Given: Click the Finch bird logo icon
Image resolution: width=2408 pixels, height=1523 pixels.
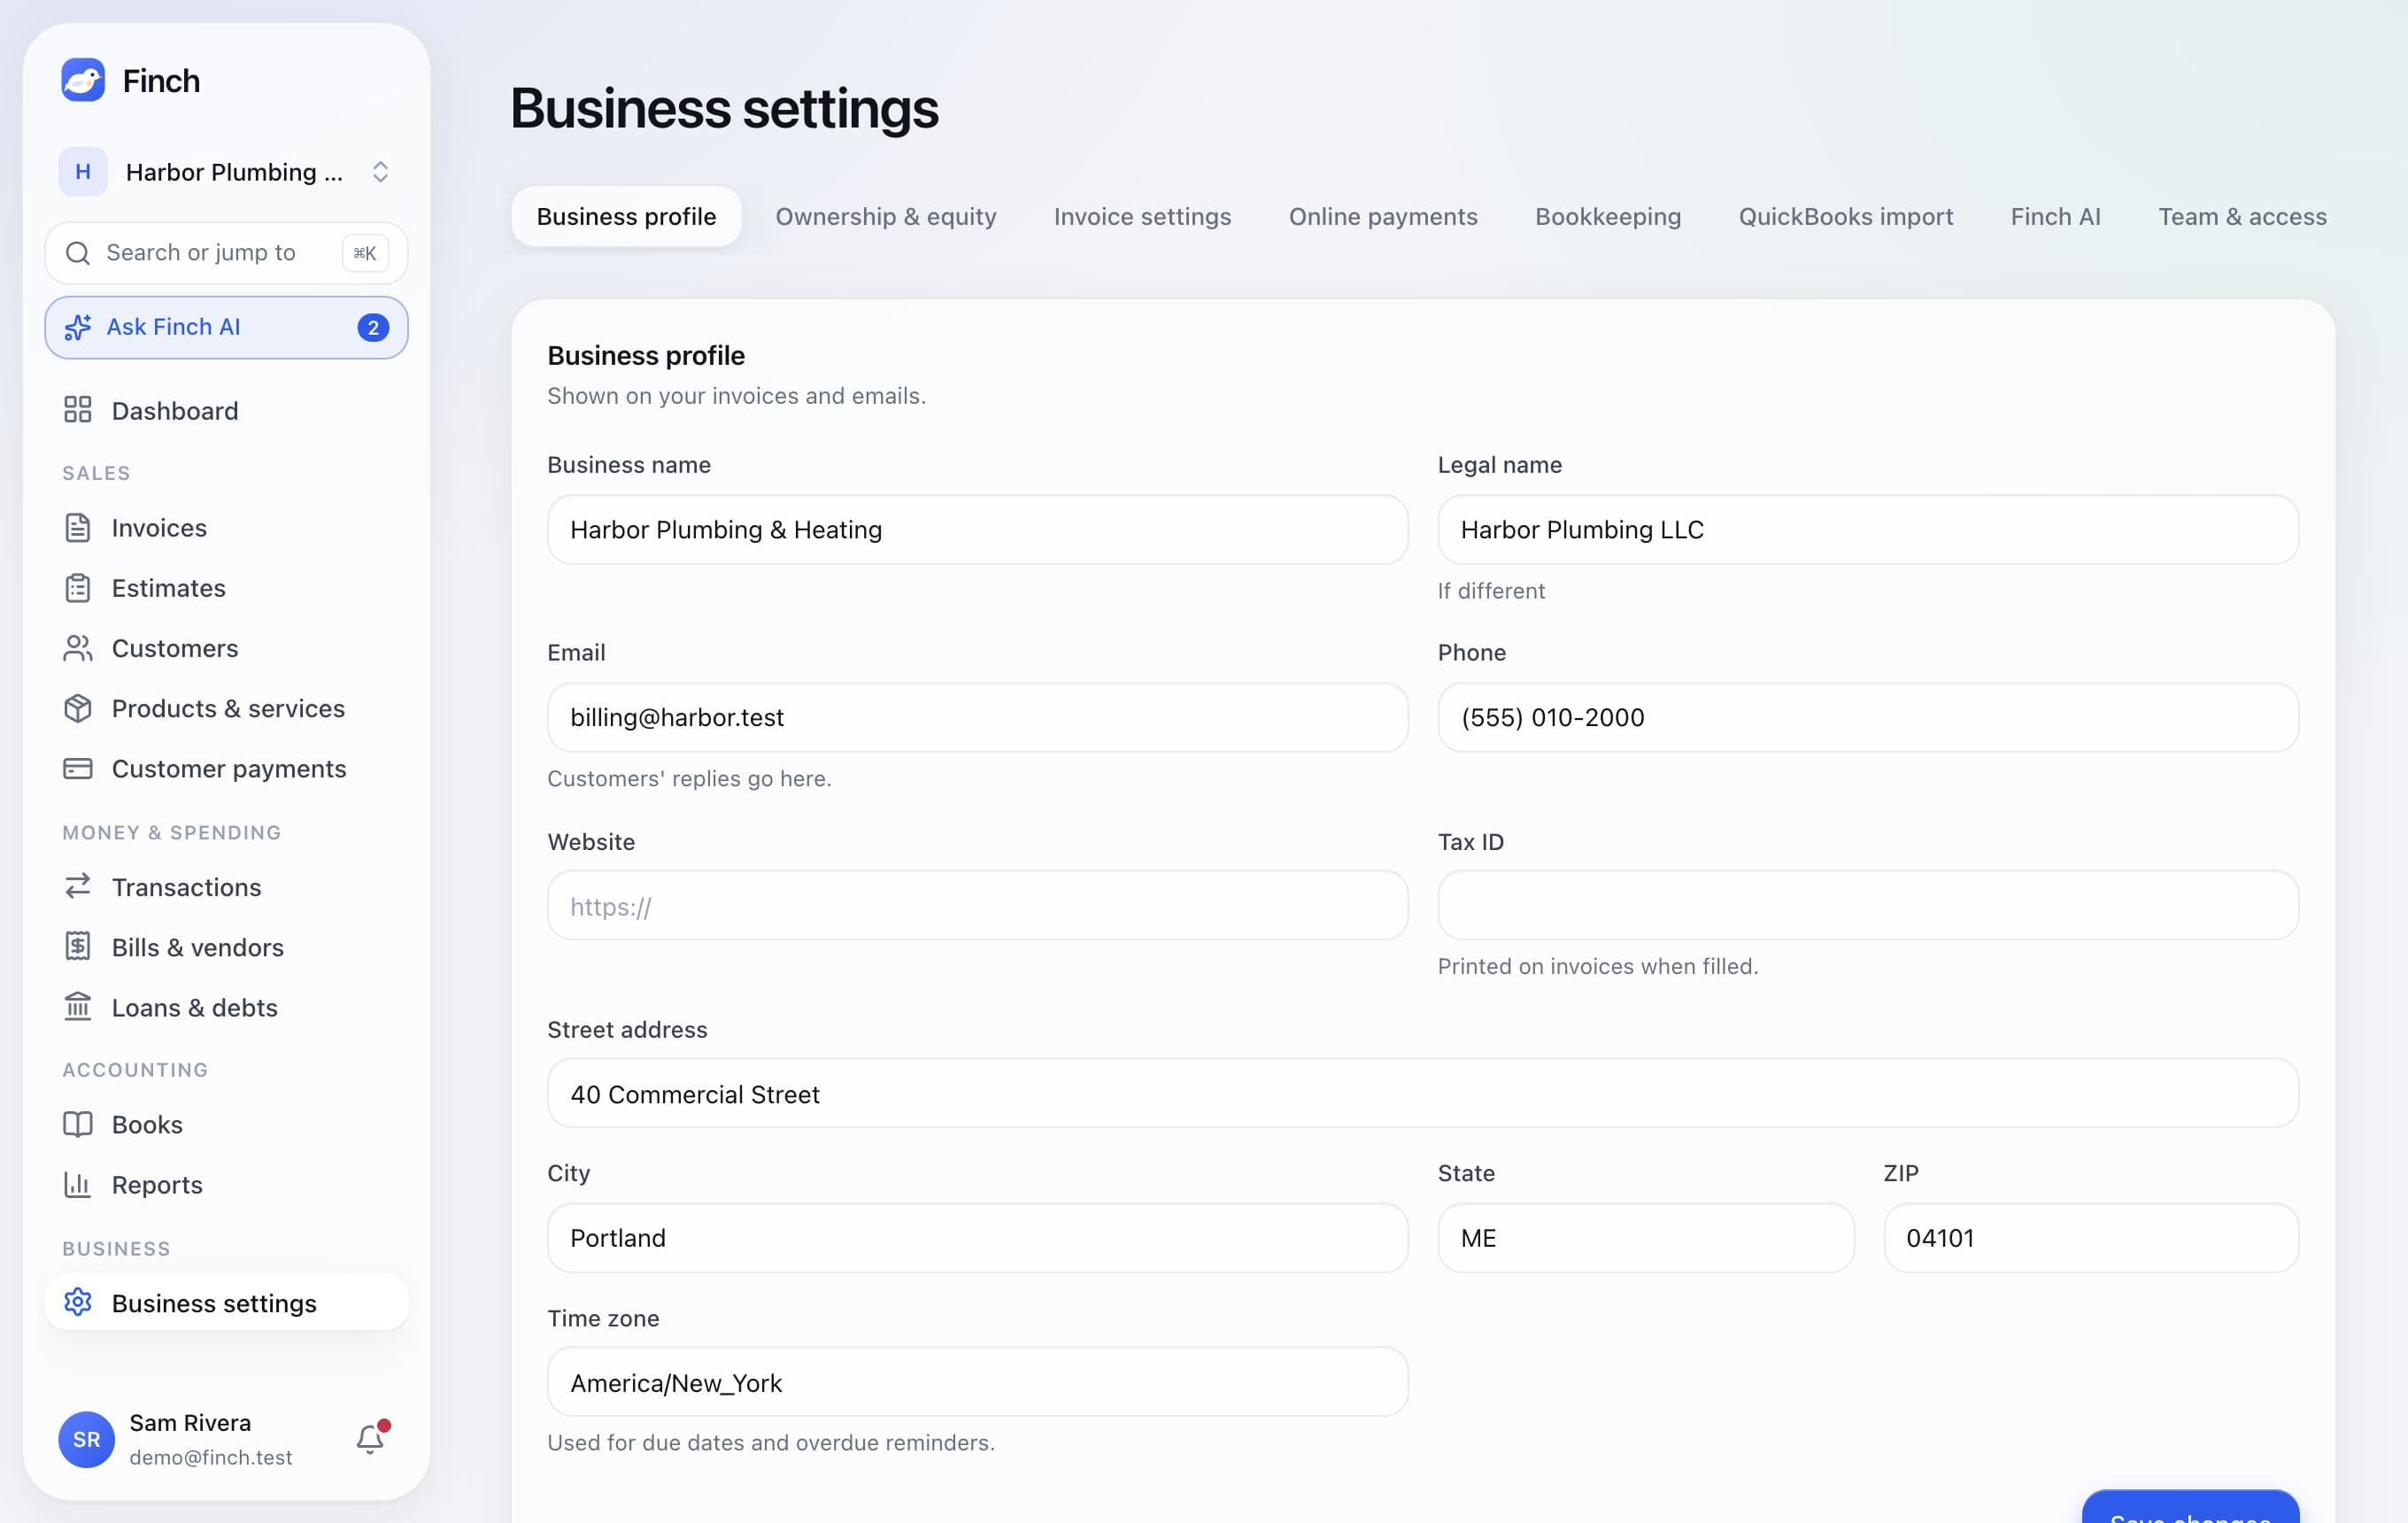Looking at the screenshot, I should coord(83,80).
